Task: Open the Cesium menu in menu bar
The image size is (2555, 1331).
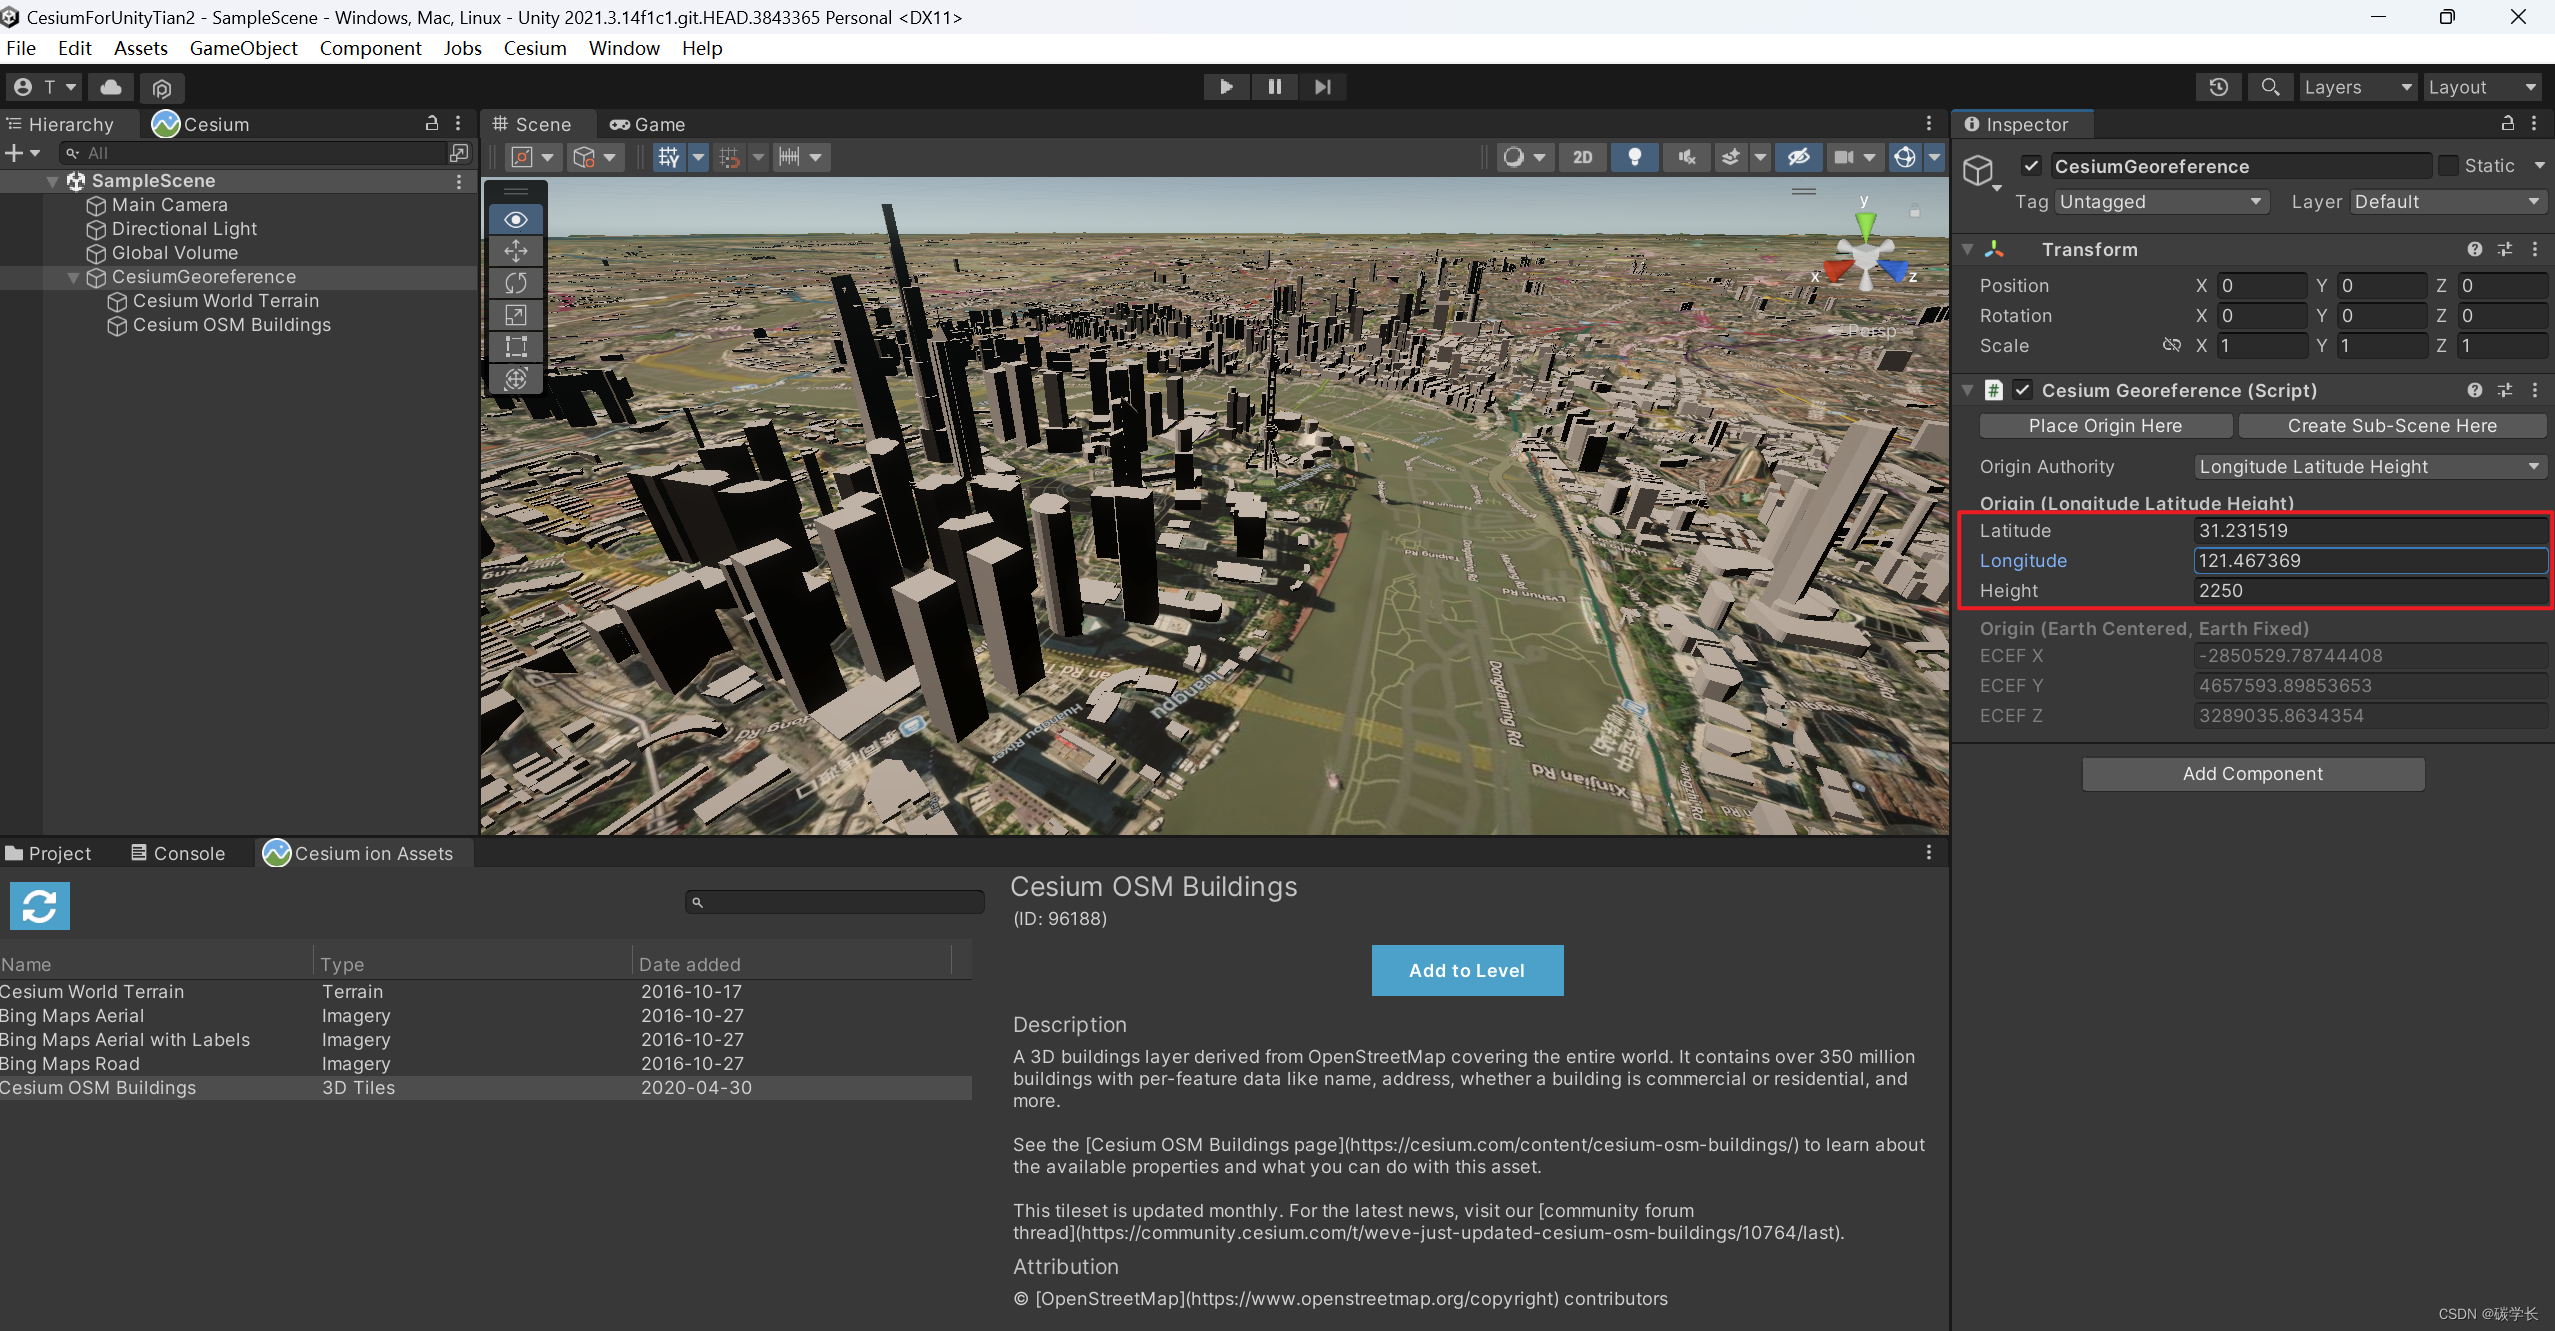Action: coord(534,48)
